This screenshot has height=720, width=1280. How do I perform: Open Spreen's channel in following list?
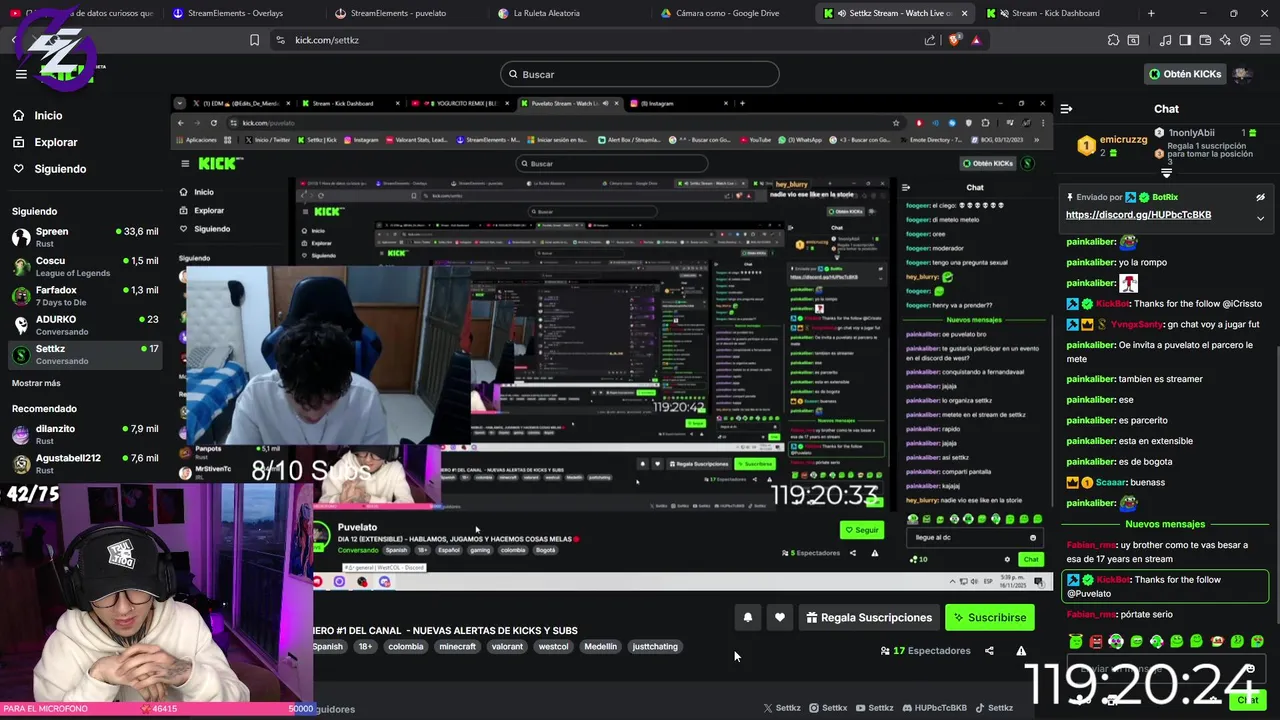84,237
